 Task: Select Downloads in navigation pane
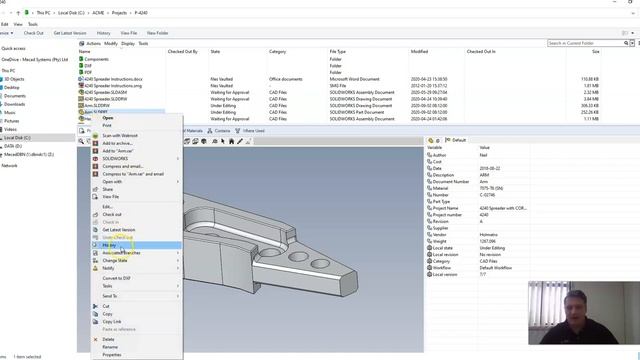(x=14, y=104)
